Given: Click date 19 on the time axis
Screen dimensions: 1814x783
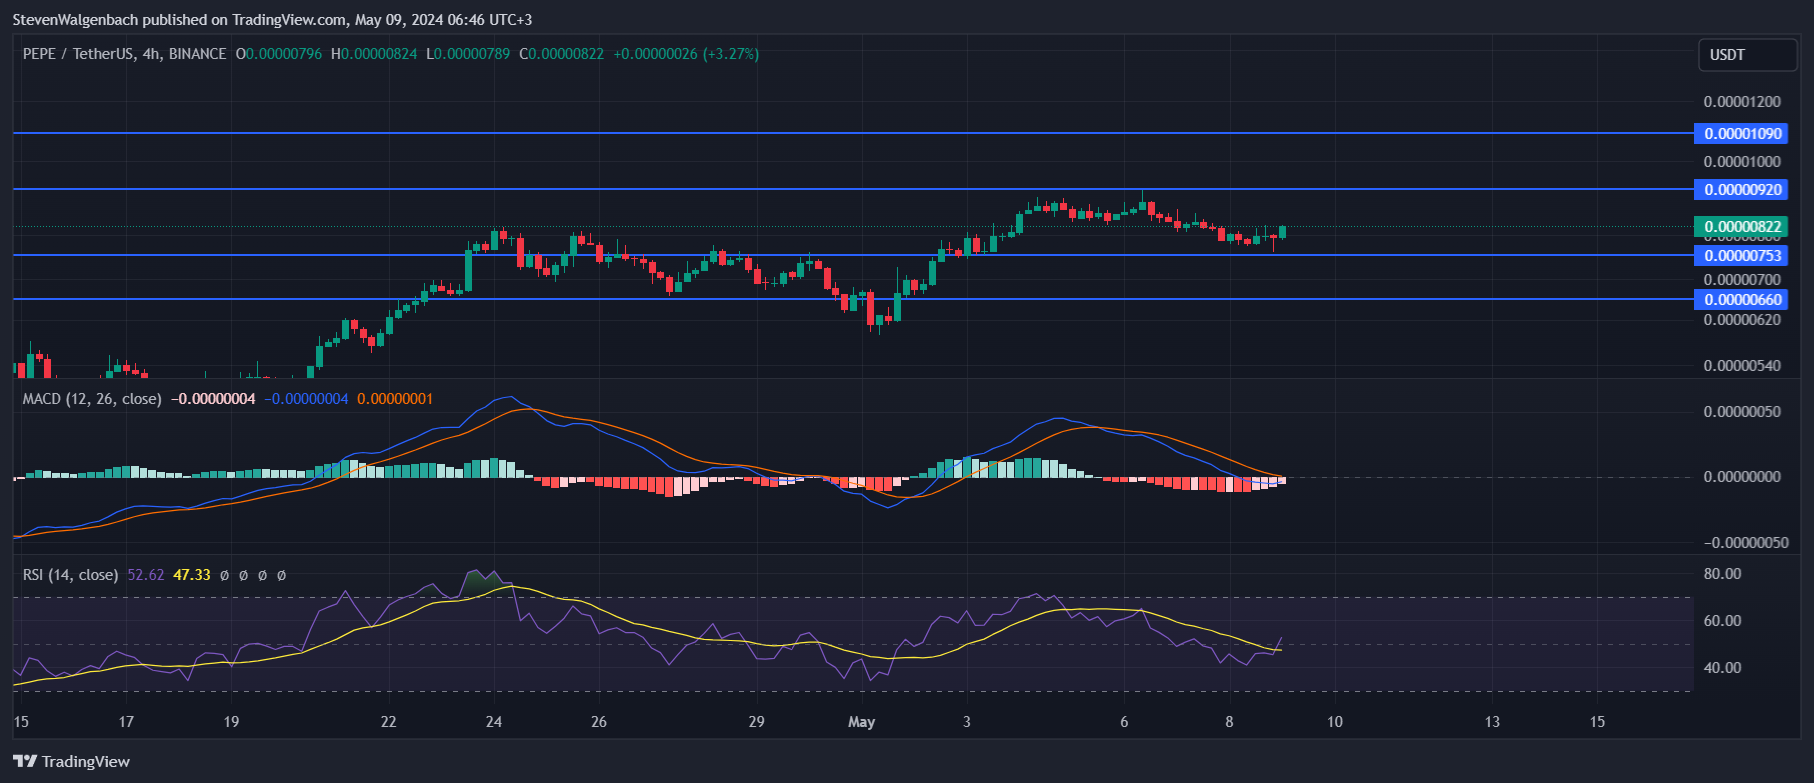Looking at the screenshot, I should pos(231,722).
